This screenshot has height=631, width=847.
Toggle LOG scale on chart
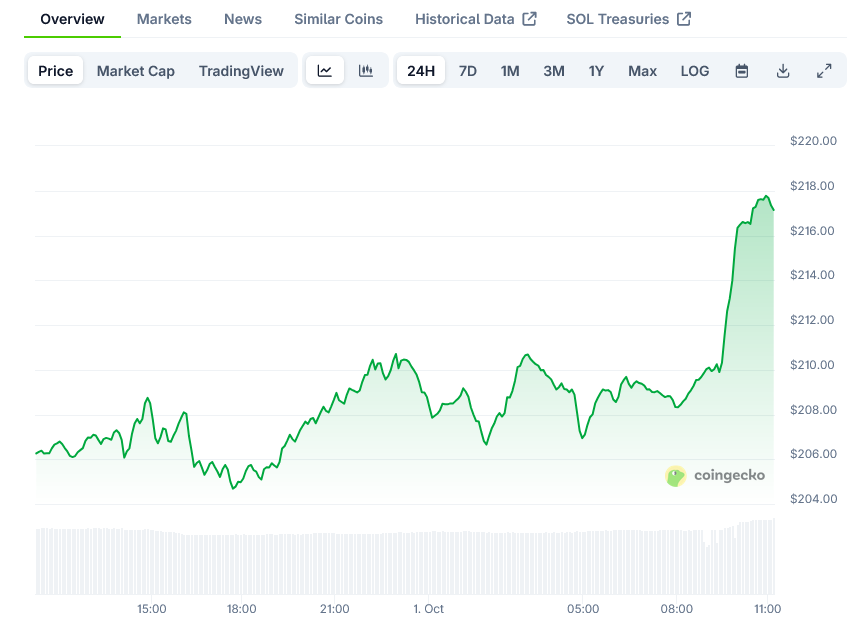(x=695, y=71)
